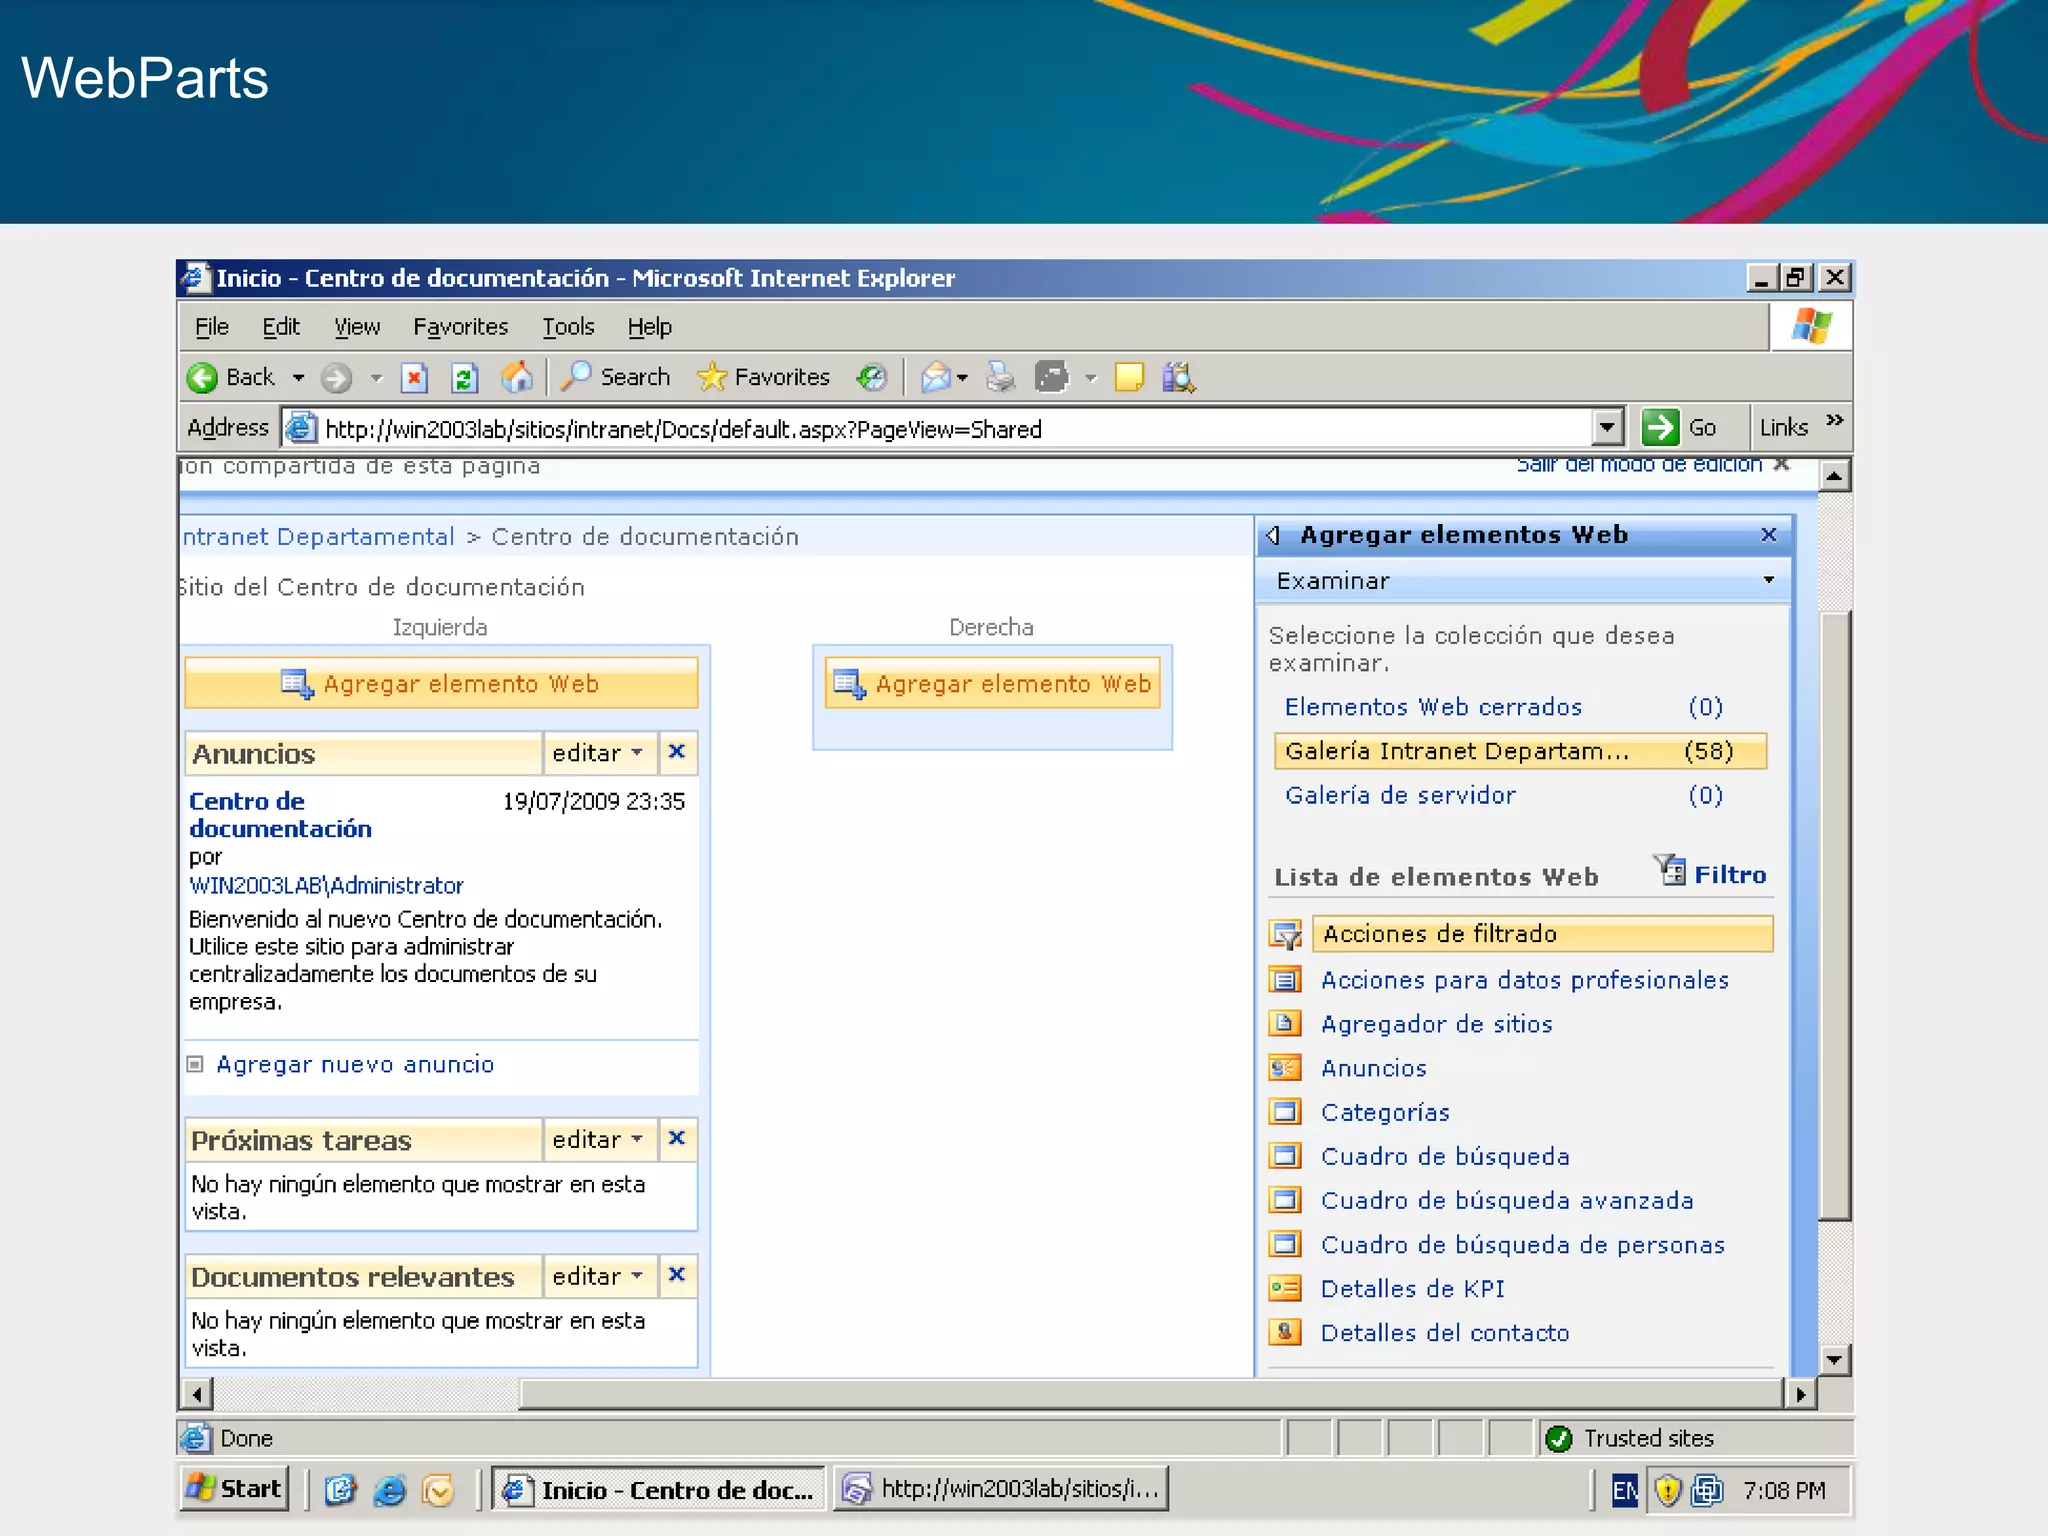Open Search in the toolbar
Viewport: 2048px width, 1536px height.
615,377
